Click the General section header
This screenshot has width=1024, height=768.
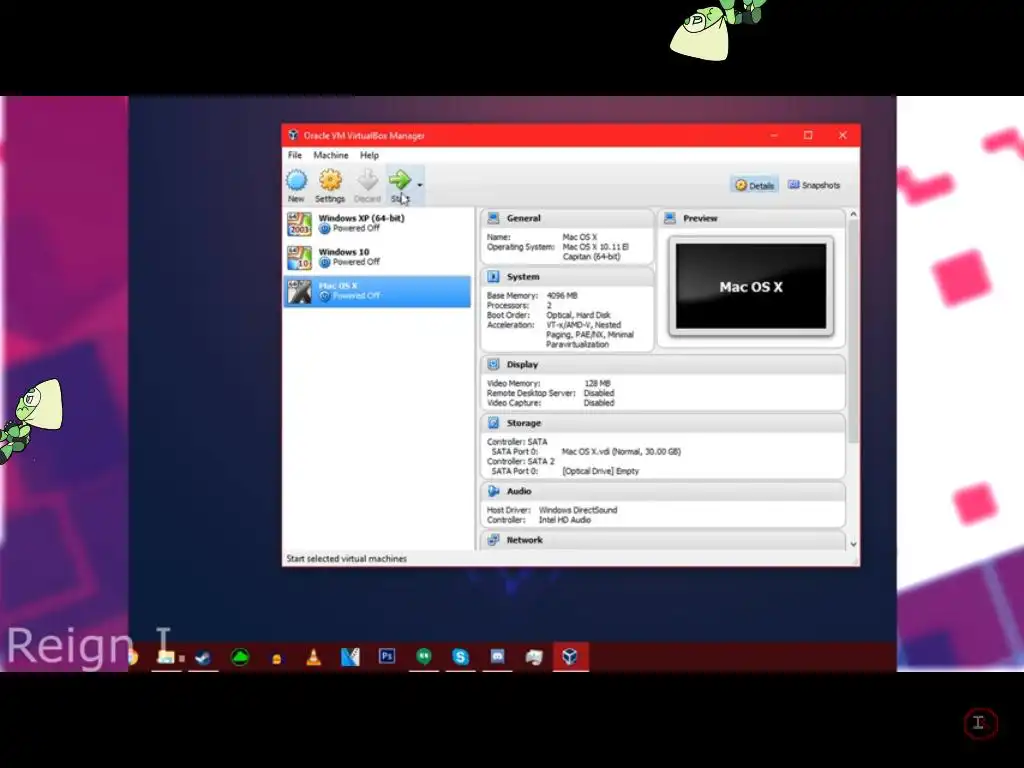tap(567, 219)
